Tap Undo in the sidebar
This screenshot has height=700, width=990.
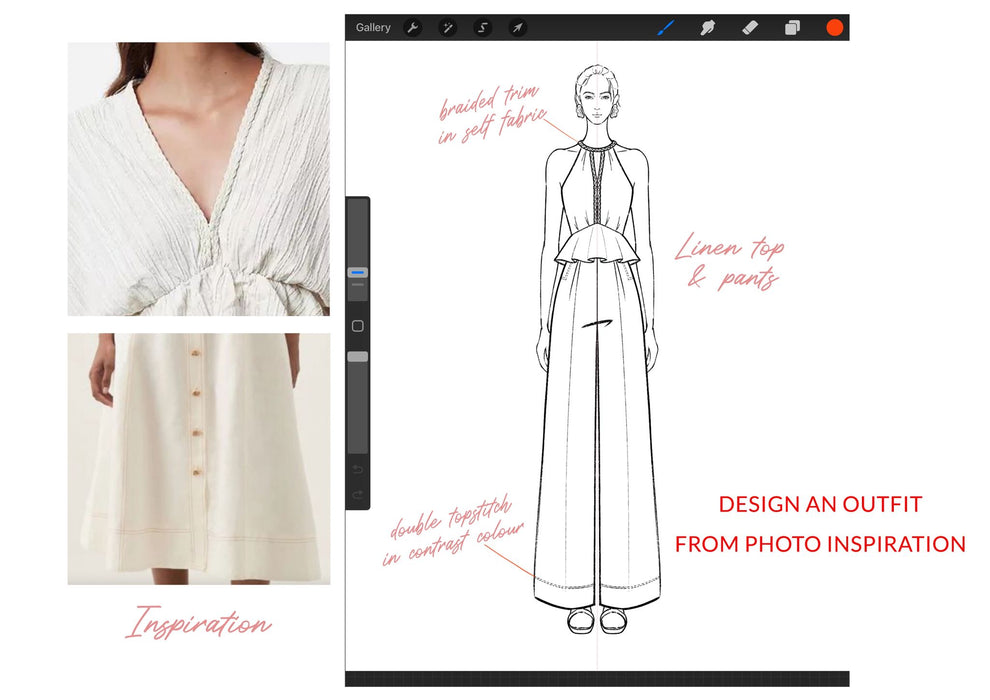[x=357, y=468]
